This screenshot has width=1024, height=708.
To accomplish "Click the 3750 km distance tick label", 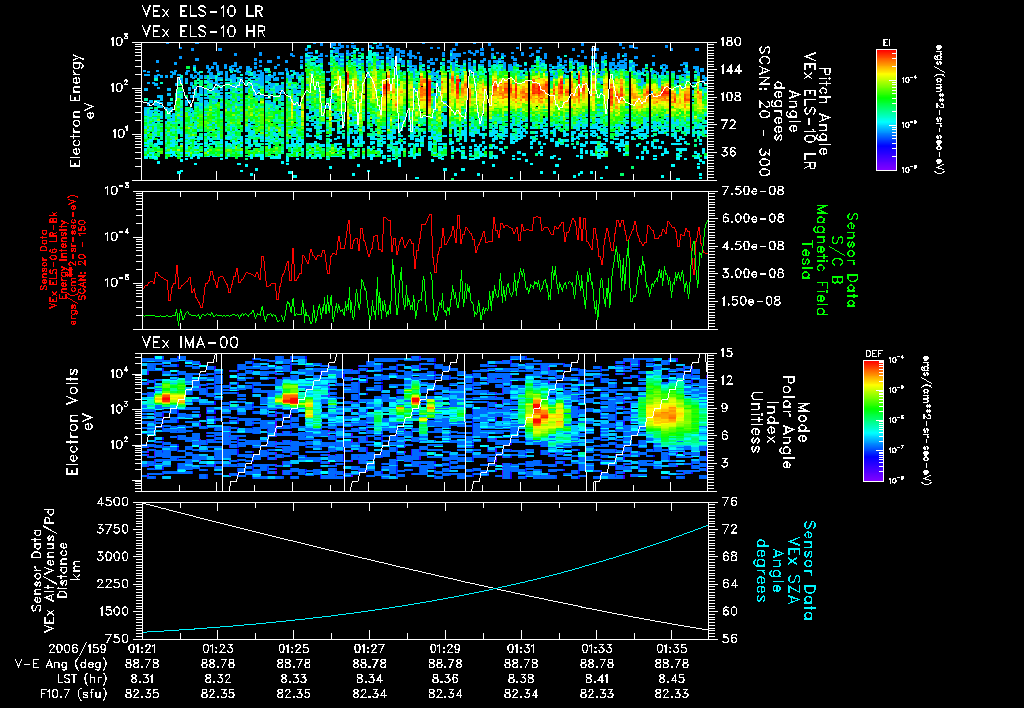I will point(112,529).
